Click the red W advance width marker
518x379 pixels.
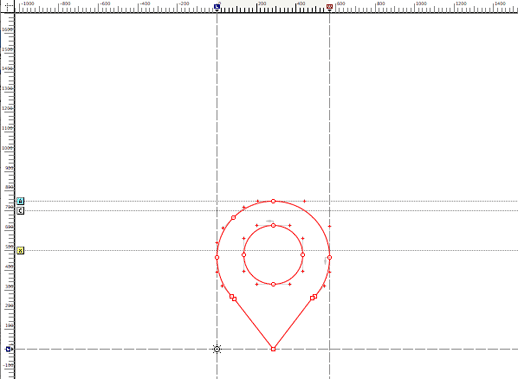(329, 6)
